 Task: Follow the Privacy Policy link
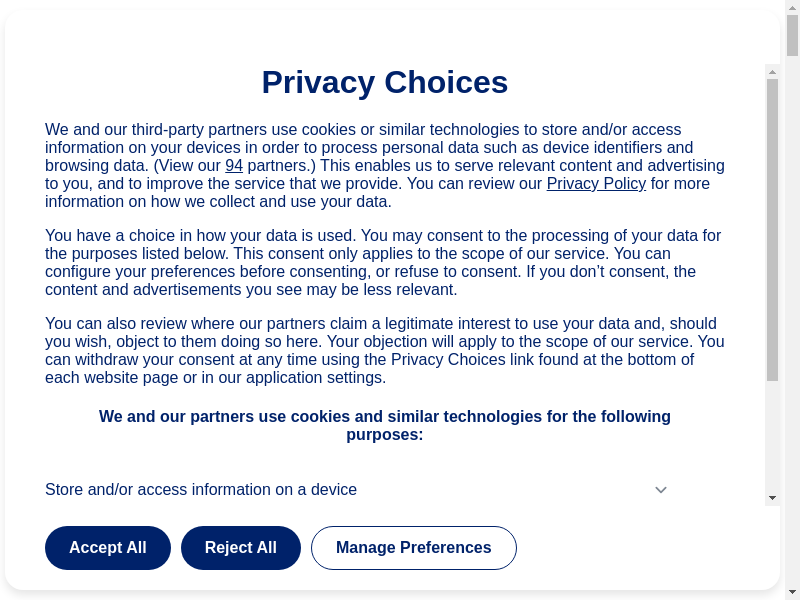point(596,184)
